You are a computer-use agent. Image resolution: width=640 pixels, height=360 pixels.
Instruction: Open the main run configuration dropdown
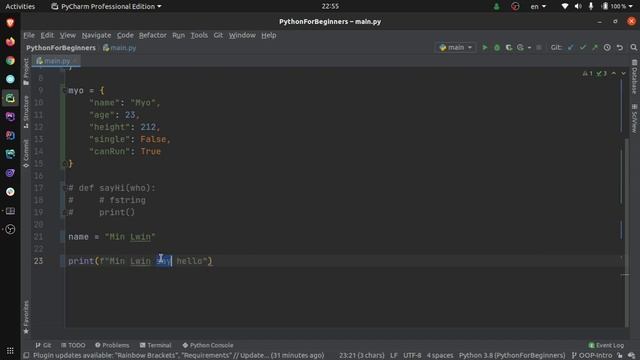click(456, 48)
